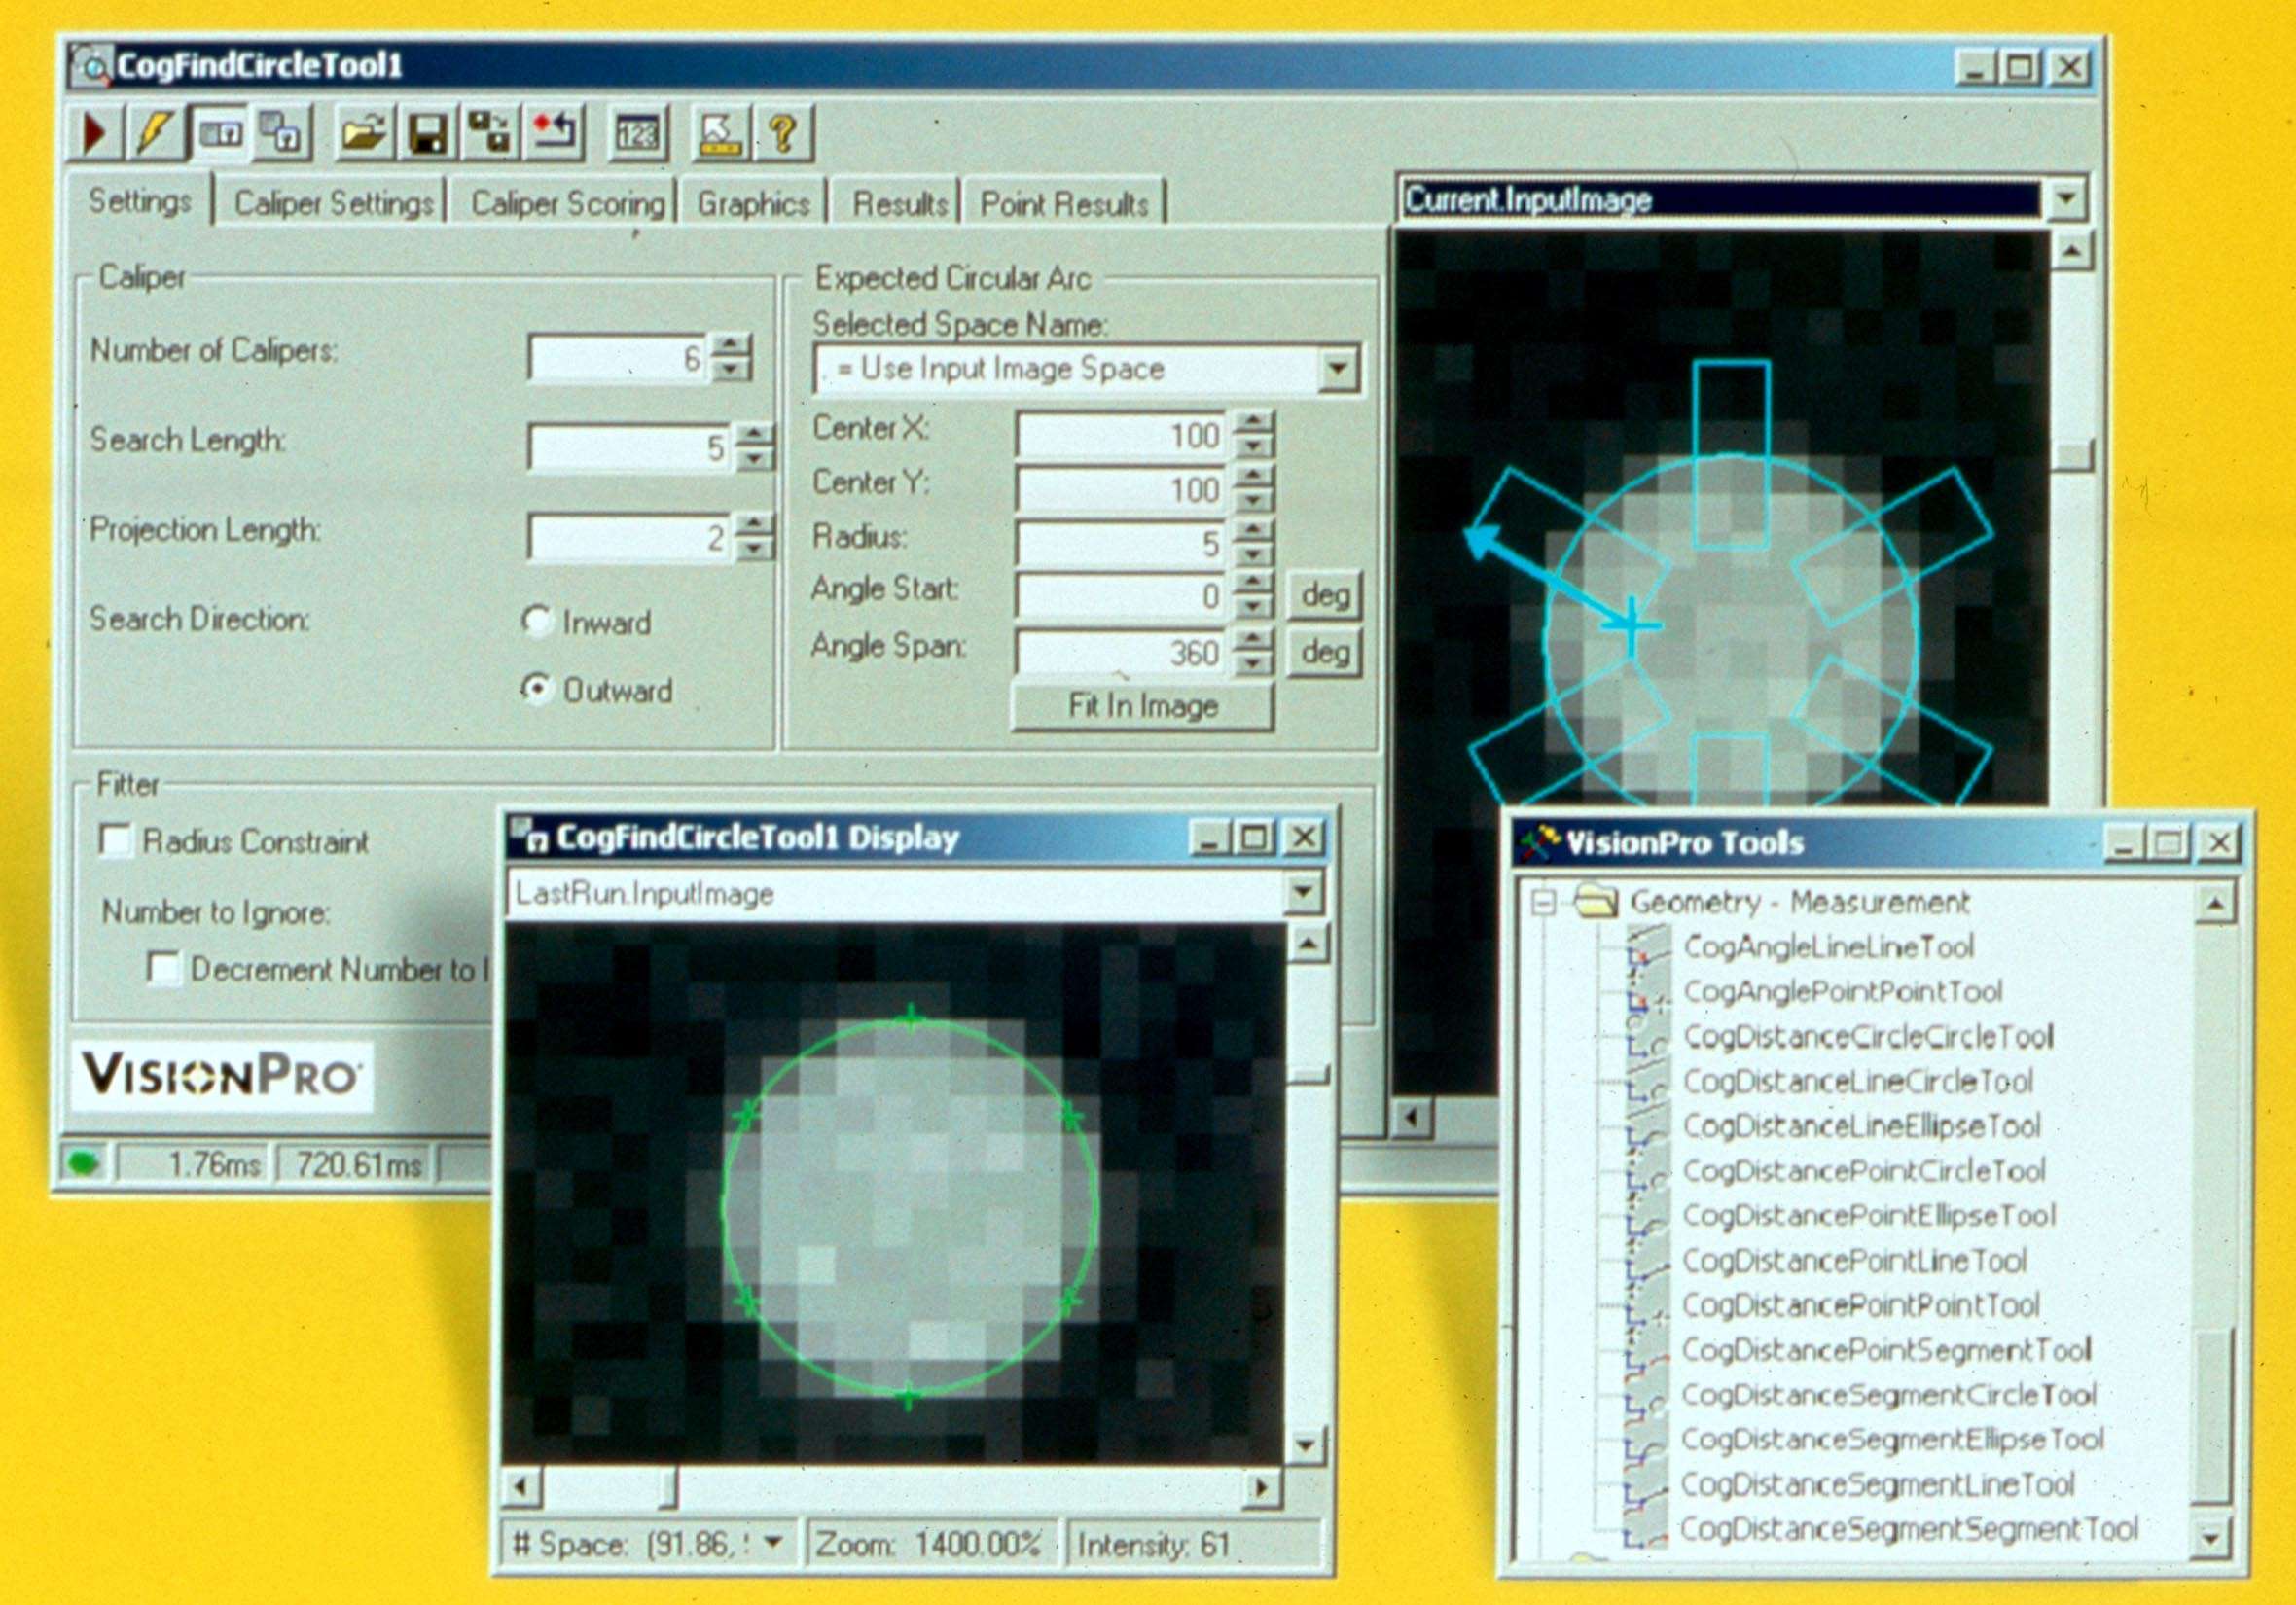Viewport: 2296px width, 1605px height.
Task: Save the current tool settings
Action: click(428, 132)
